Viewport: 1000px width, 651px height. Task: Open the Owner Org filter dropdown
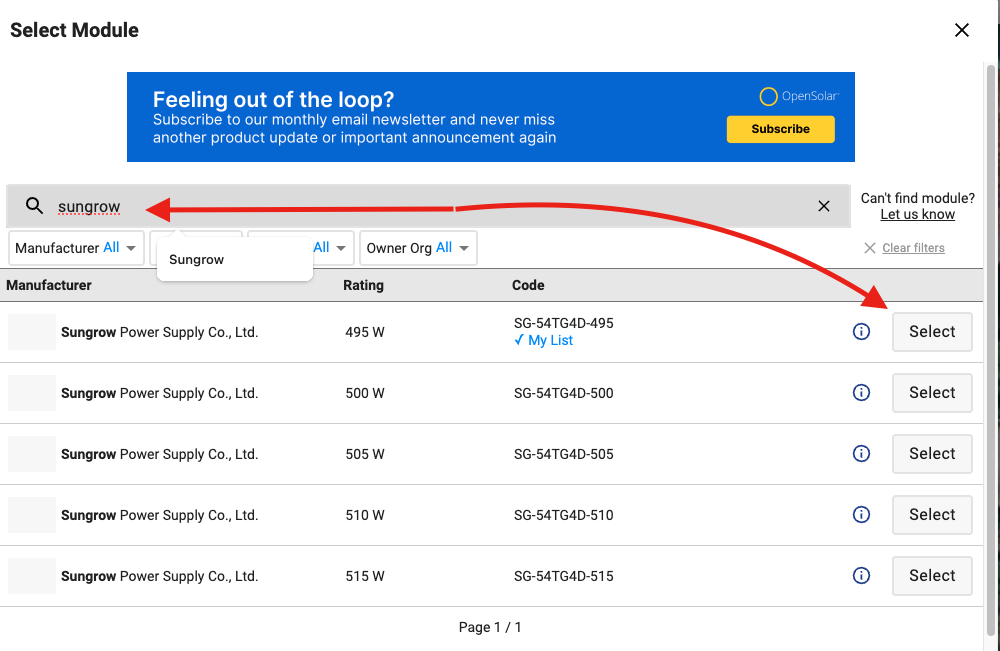418,248
